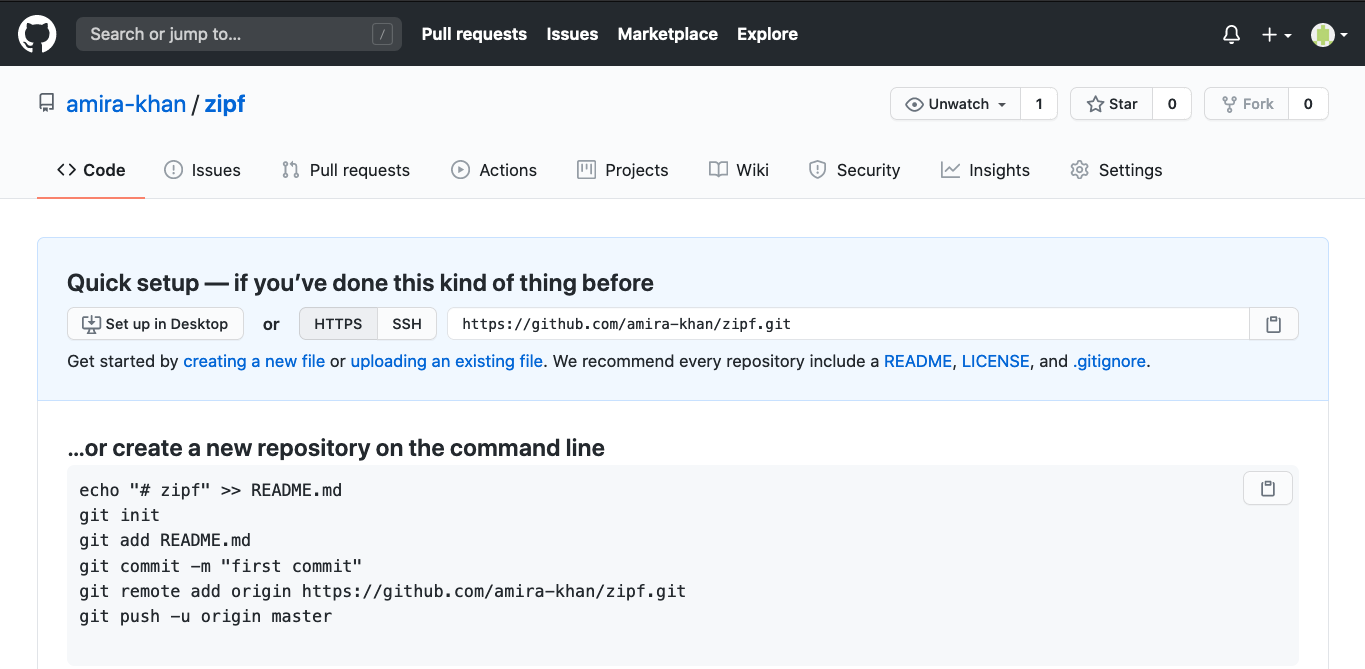Open Issues in the top navigation
Viewport: 1365px width, 669px height.
click(x=572, y=34)
